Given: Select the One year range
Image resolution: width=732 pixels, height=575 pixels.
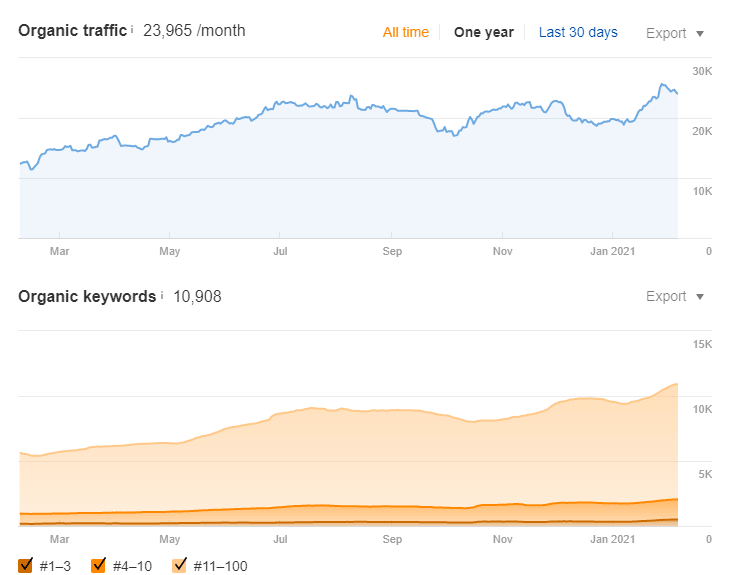Looking at the screenshot, I should (x=484, y=32).
